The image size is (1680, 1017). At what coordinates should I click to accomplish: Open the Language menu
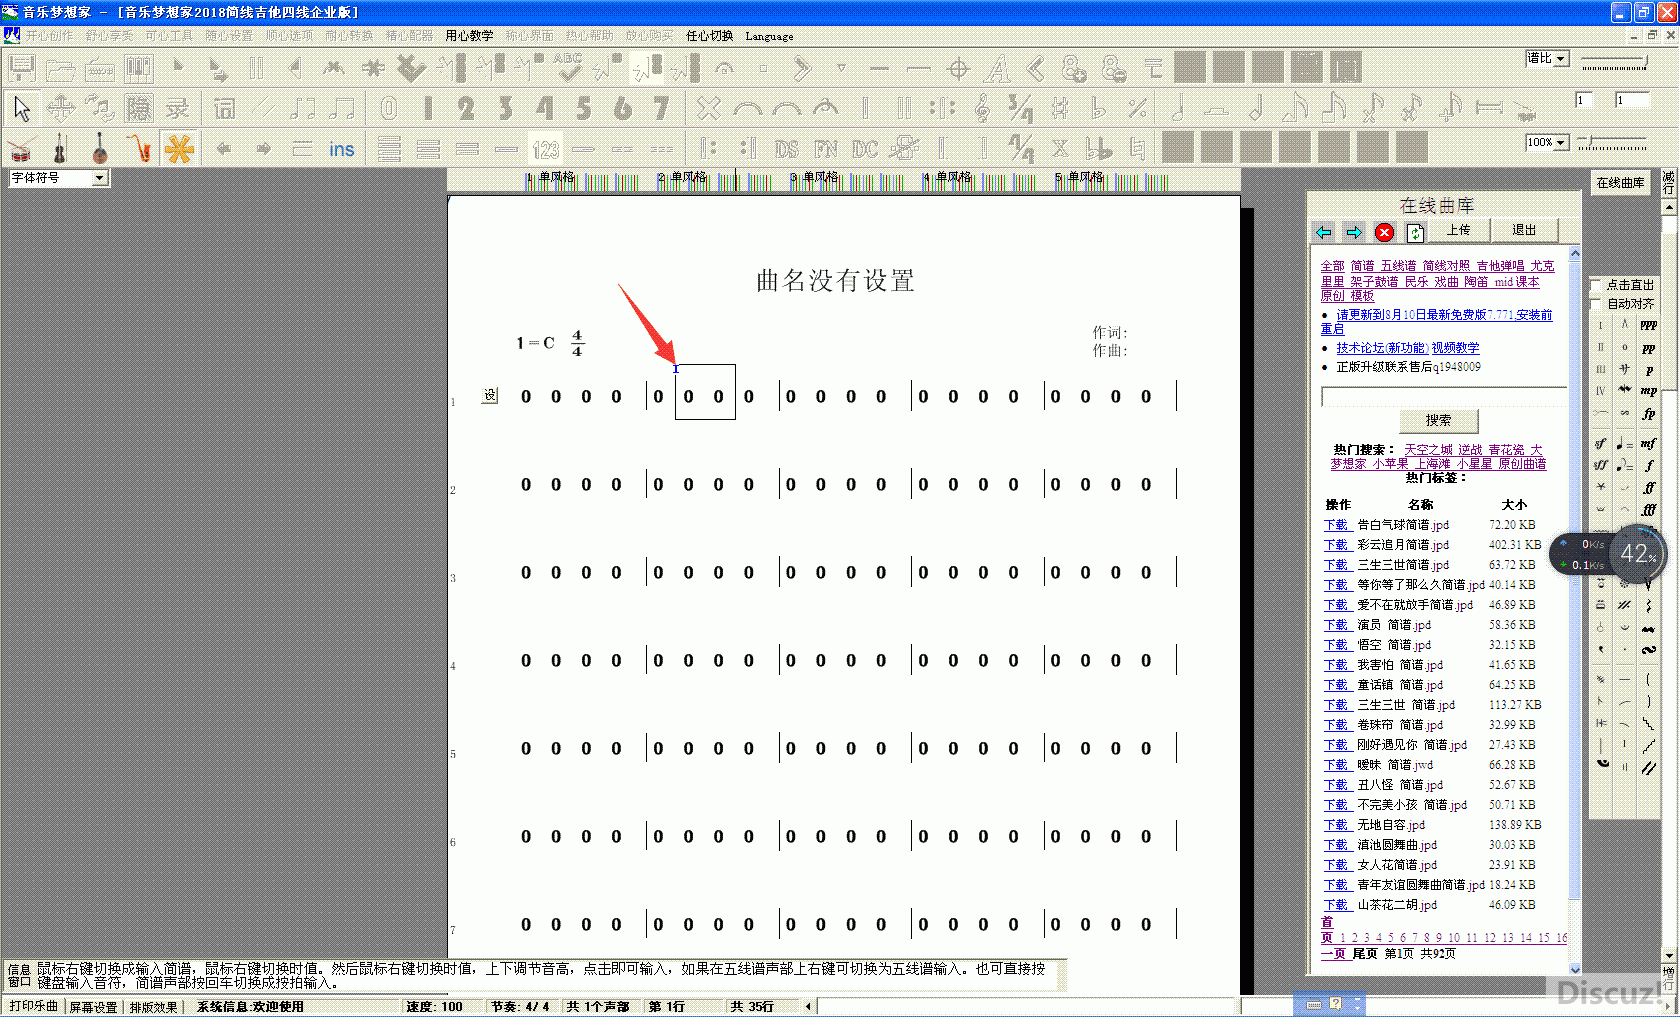coord(769,36)
